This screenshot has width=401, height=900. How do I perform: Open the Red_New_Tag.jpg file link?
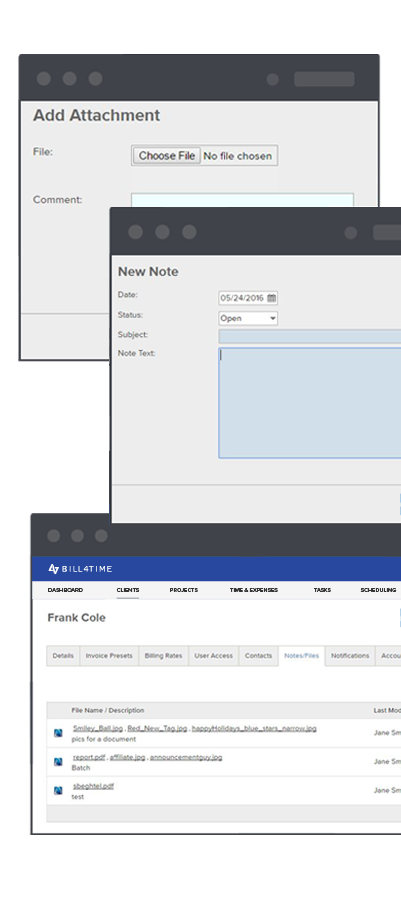click(157, 728)
